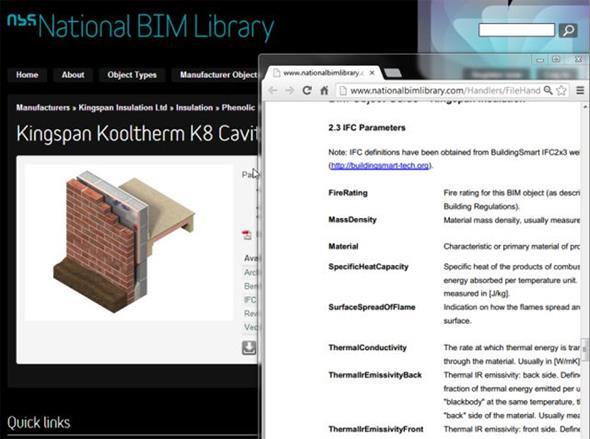
Task: Follow the buildingsmart-tech.org hyperlink
Action: tap(380, 166)
